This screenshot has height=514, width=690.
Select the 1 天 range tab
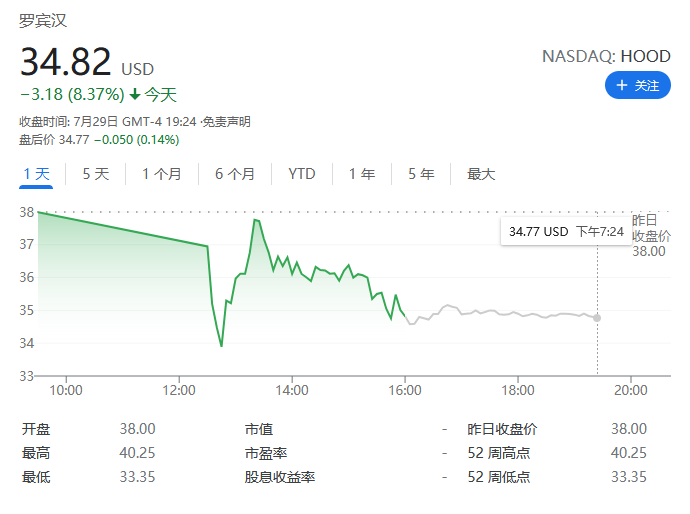tap(37, 174)
